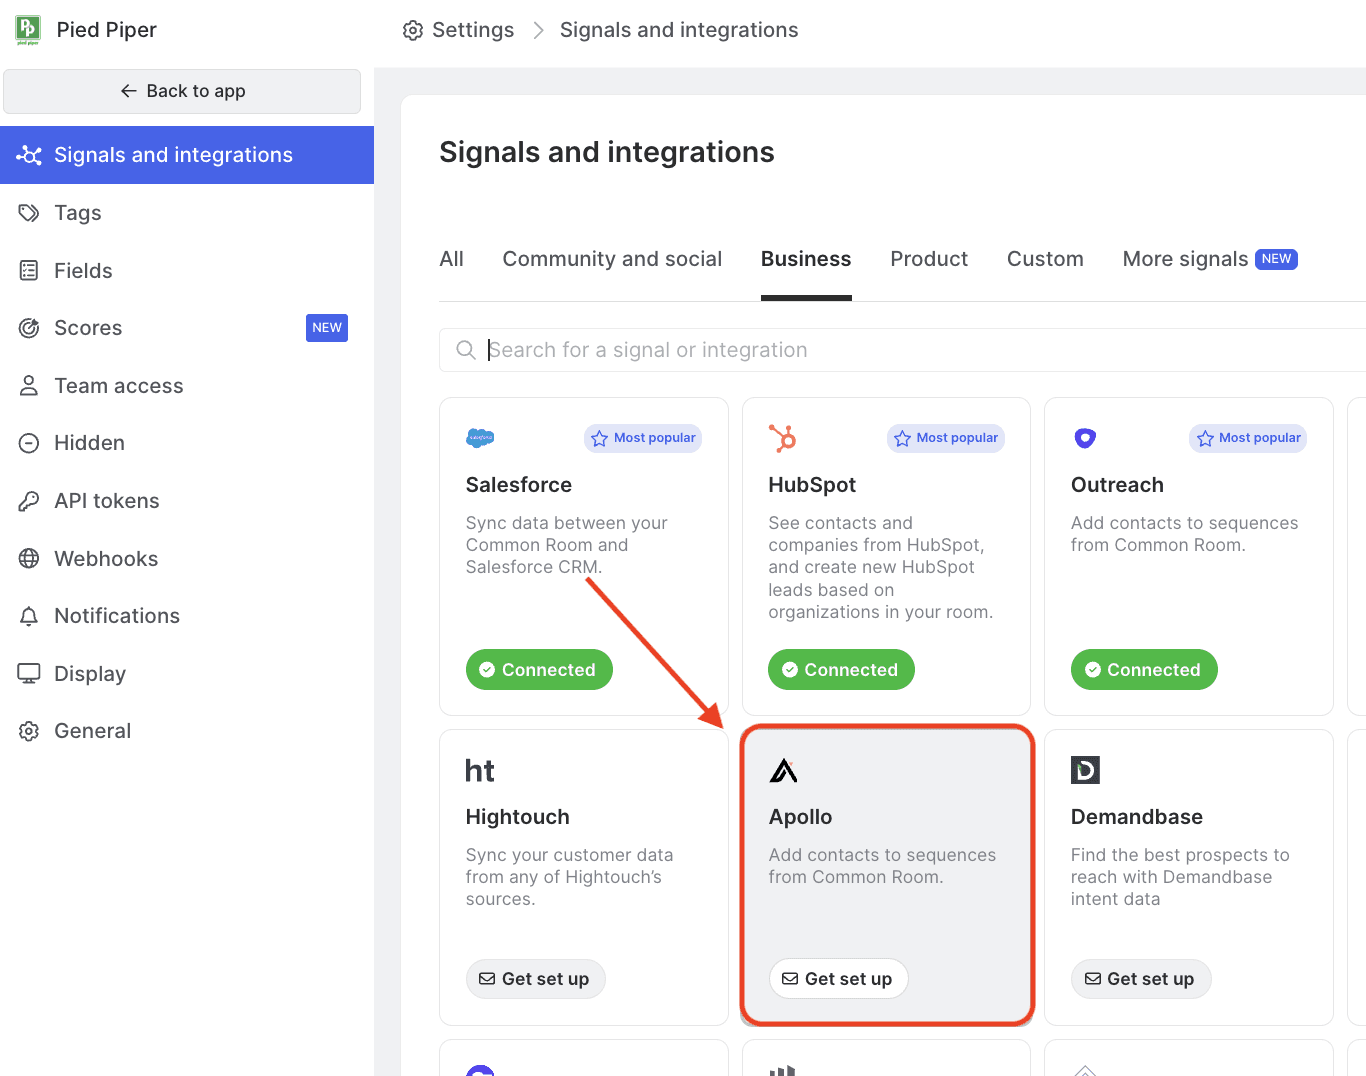Focus the signal or integration search field
The width and height of the screenshot is (1366, 1076).
click(x=902, y=350)
